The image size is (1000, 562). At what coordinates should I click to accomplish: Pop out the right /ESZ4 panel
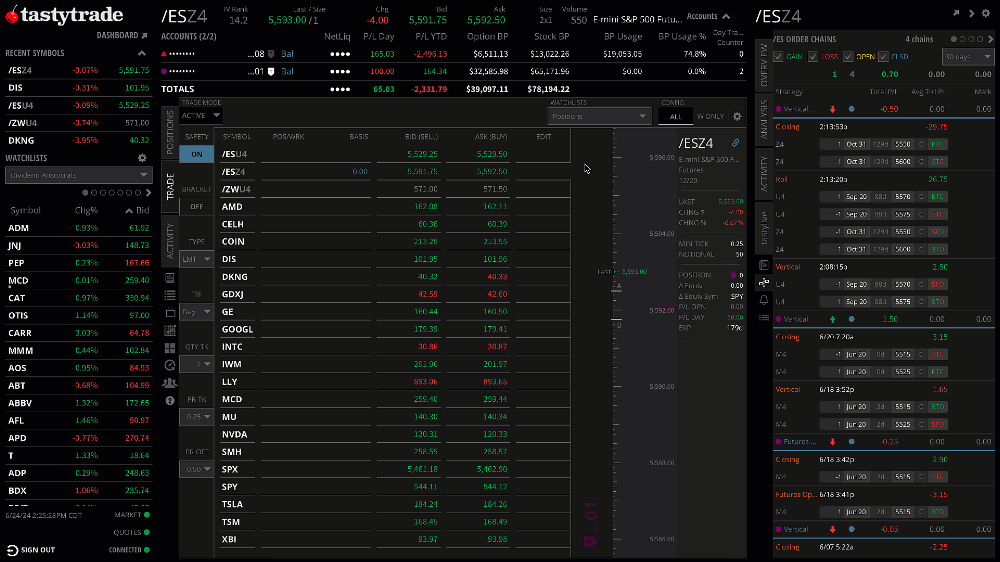pyautogui.click(x=956, y=13)
